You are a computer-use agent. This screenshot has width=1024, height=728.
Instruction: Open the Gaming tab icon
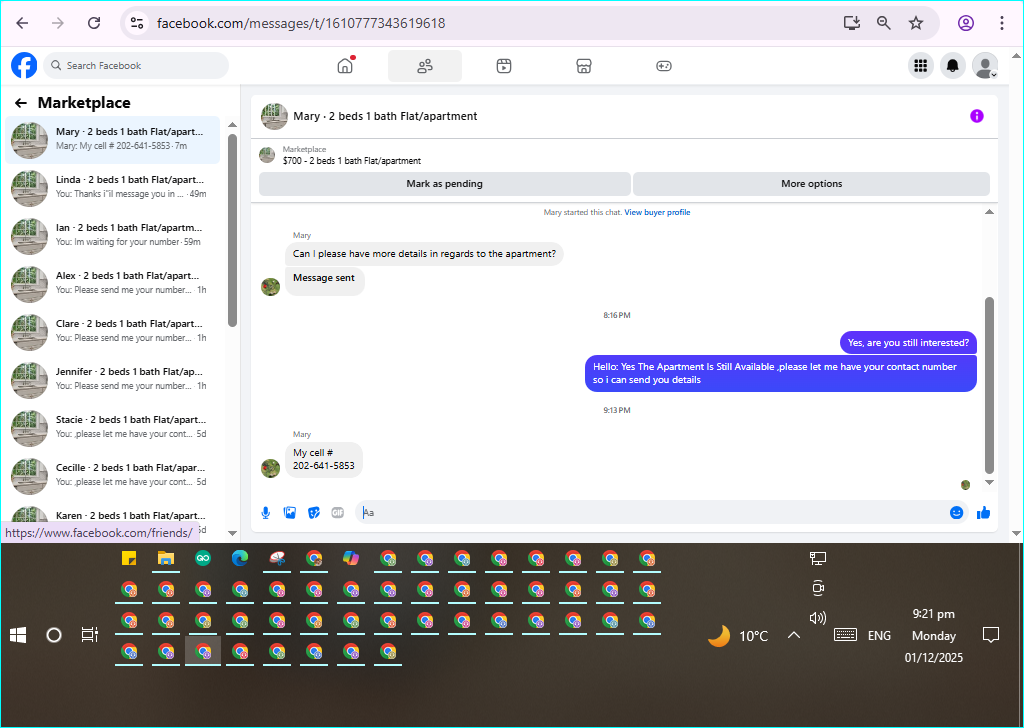pos(664,66)
